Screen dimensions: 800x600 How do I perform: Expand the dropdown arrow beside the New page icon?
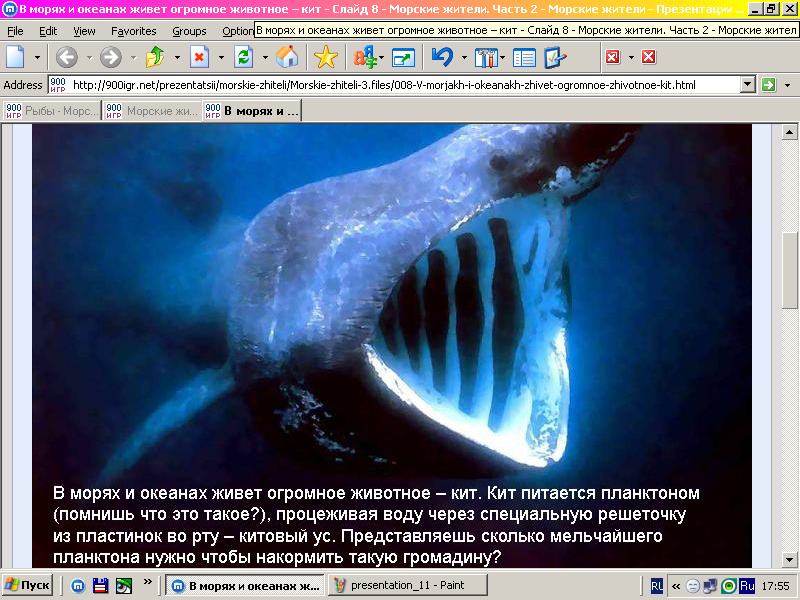pyautogui.click(x=38, y=57)
